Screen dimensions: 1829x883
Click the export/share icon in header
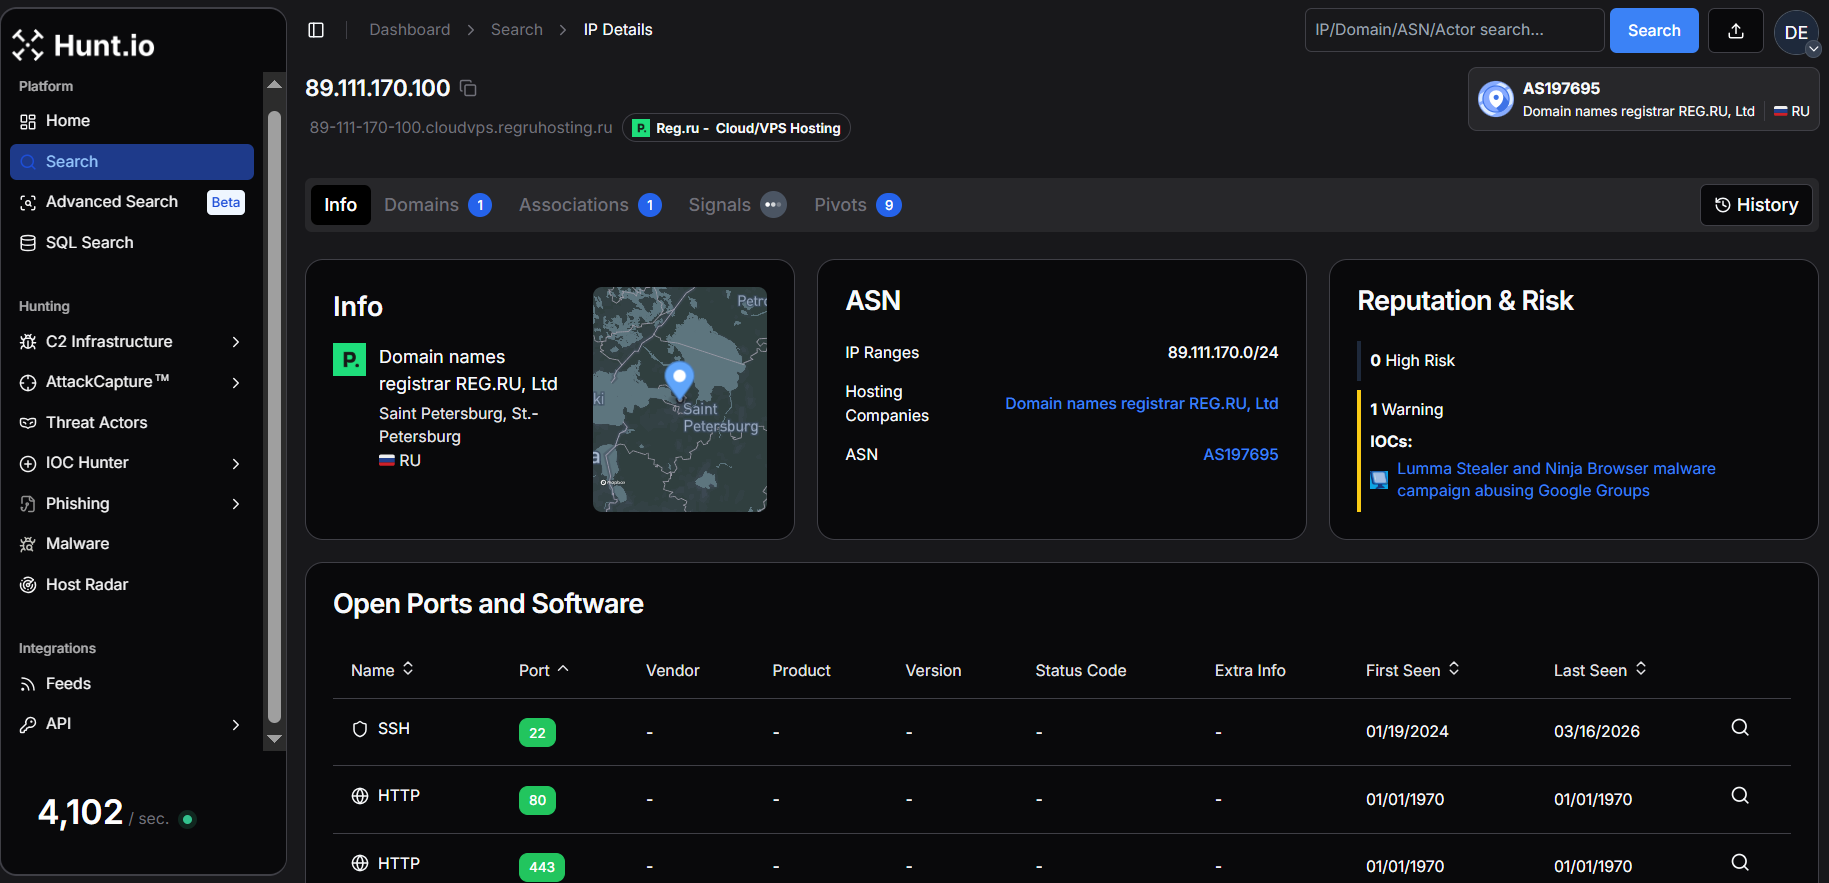coord(1735,31)
